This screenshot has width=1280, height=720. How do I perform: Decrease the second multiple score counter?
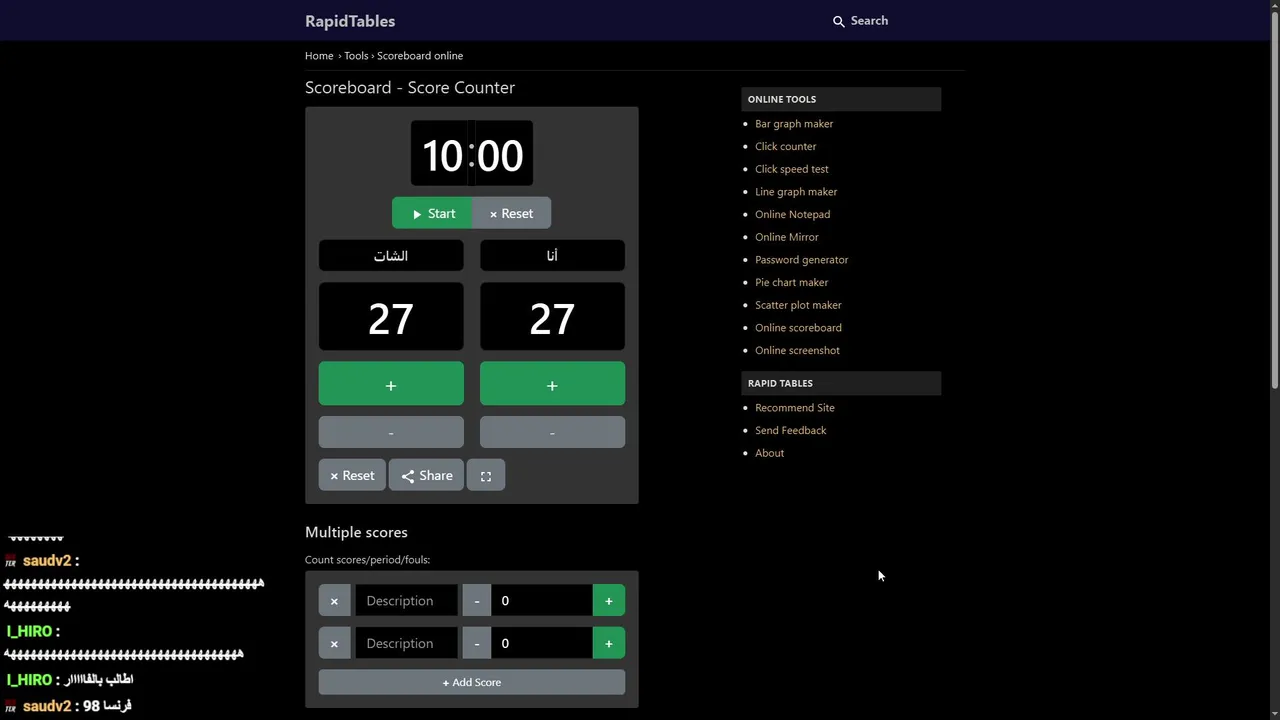pyautogui.click(x=477, y=643)
